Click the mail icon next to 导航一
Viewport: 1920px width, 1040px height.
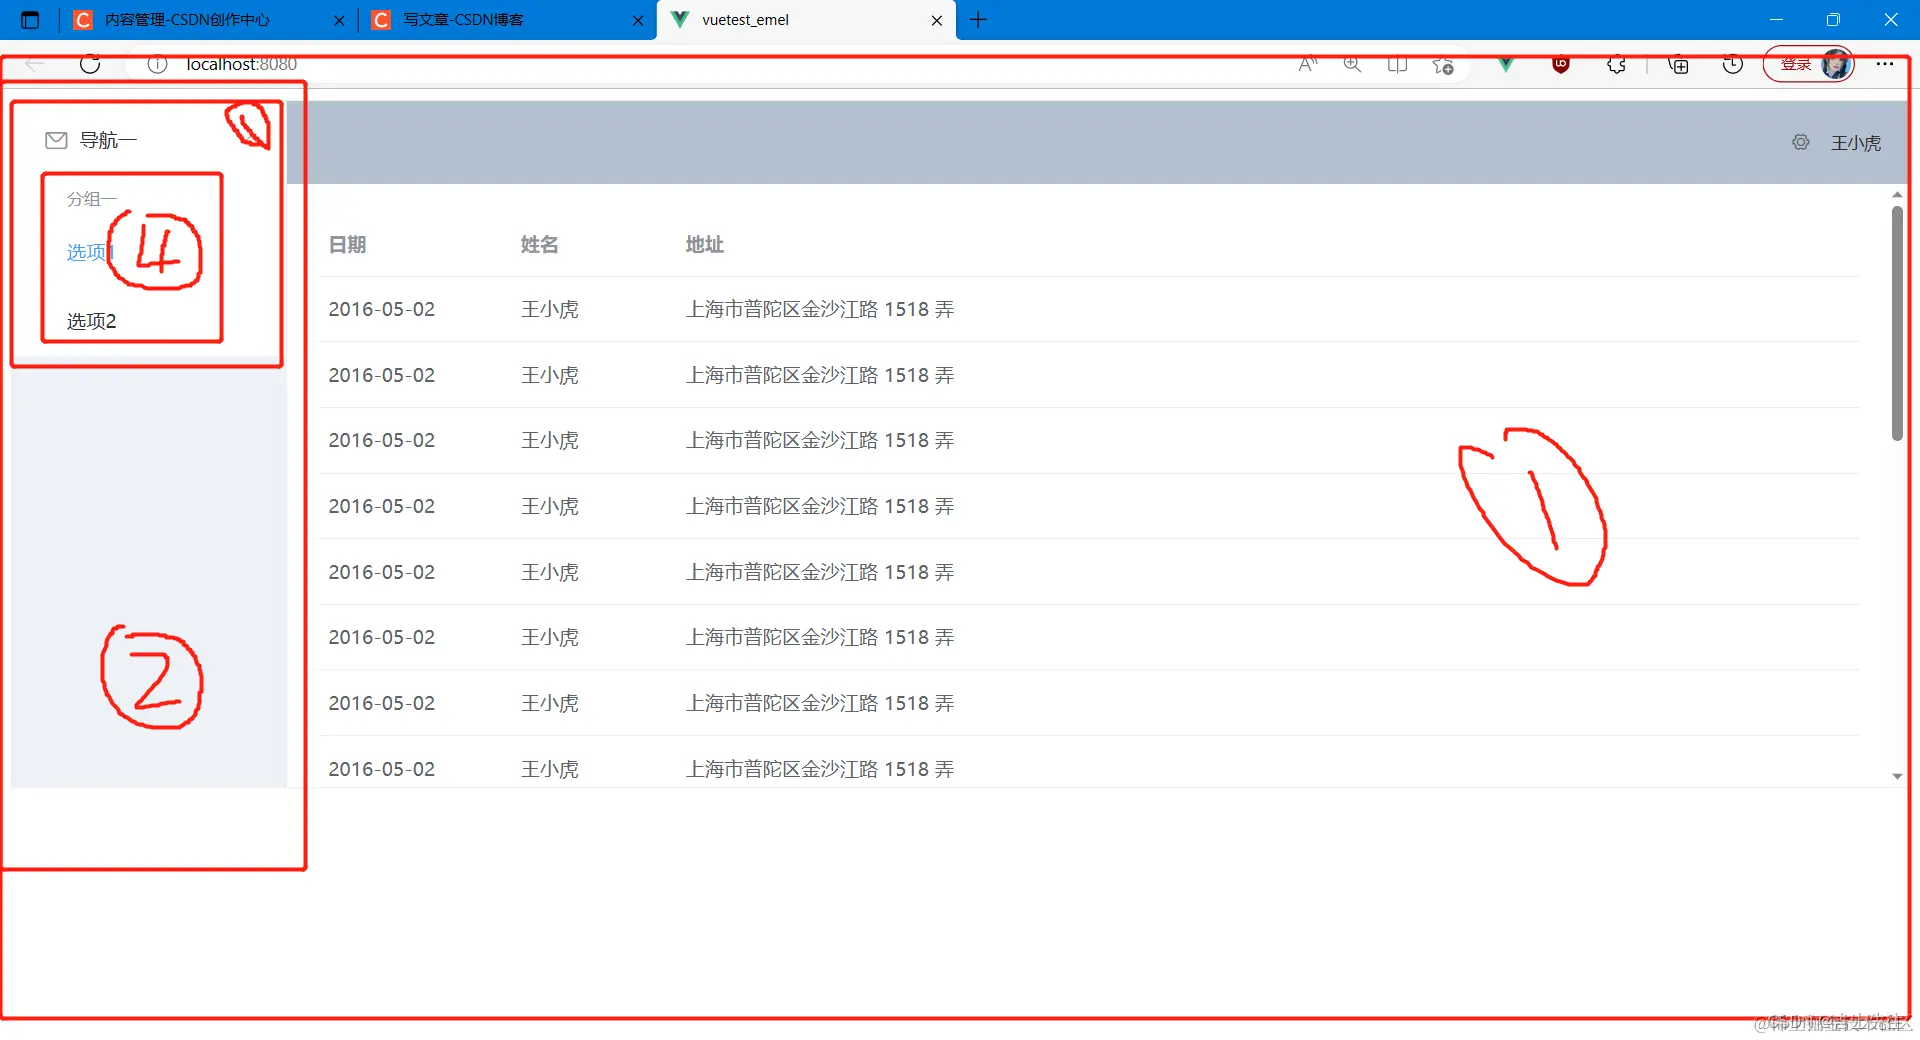56,140
